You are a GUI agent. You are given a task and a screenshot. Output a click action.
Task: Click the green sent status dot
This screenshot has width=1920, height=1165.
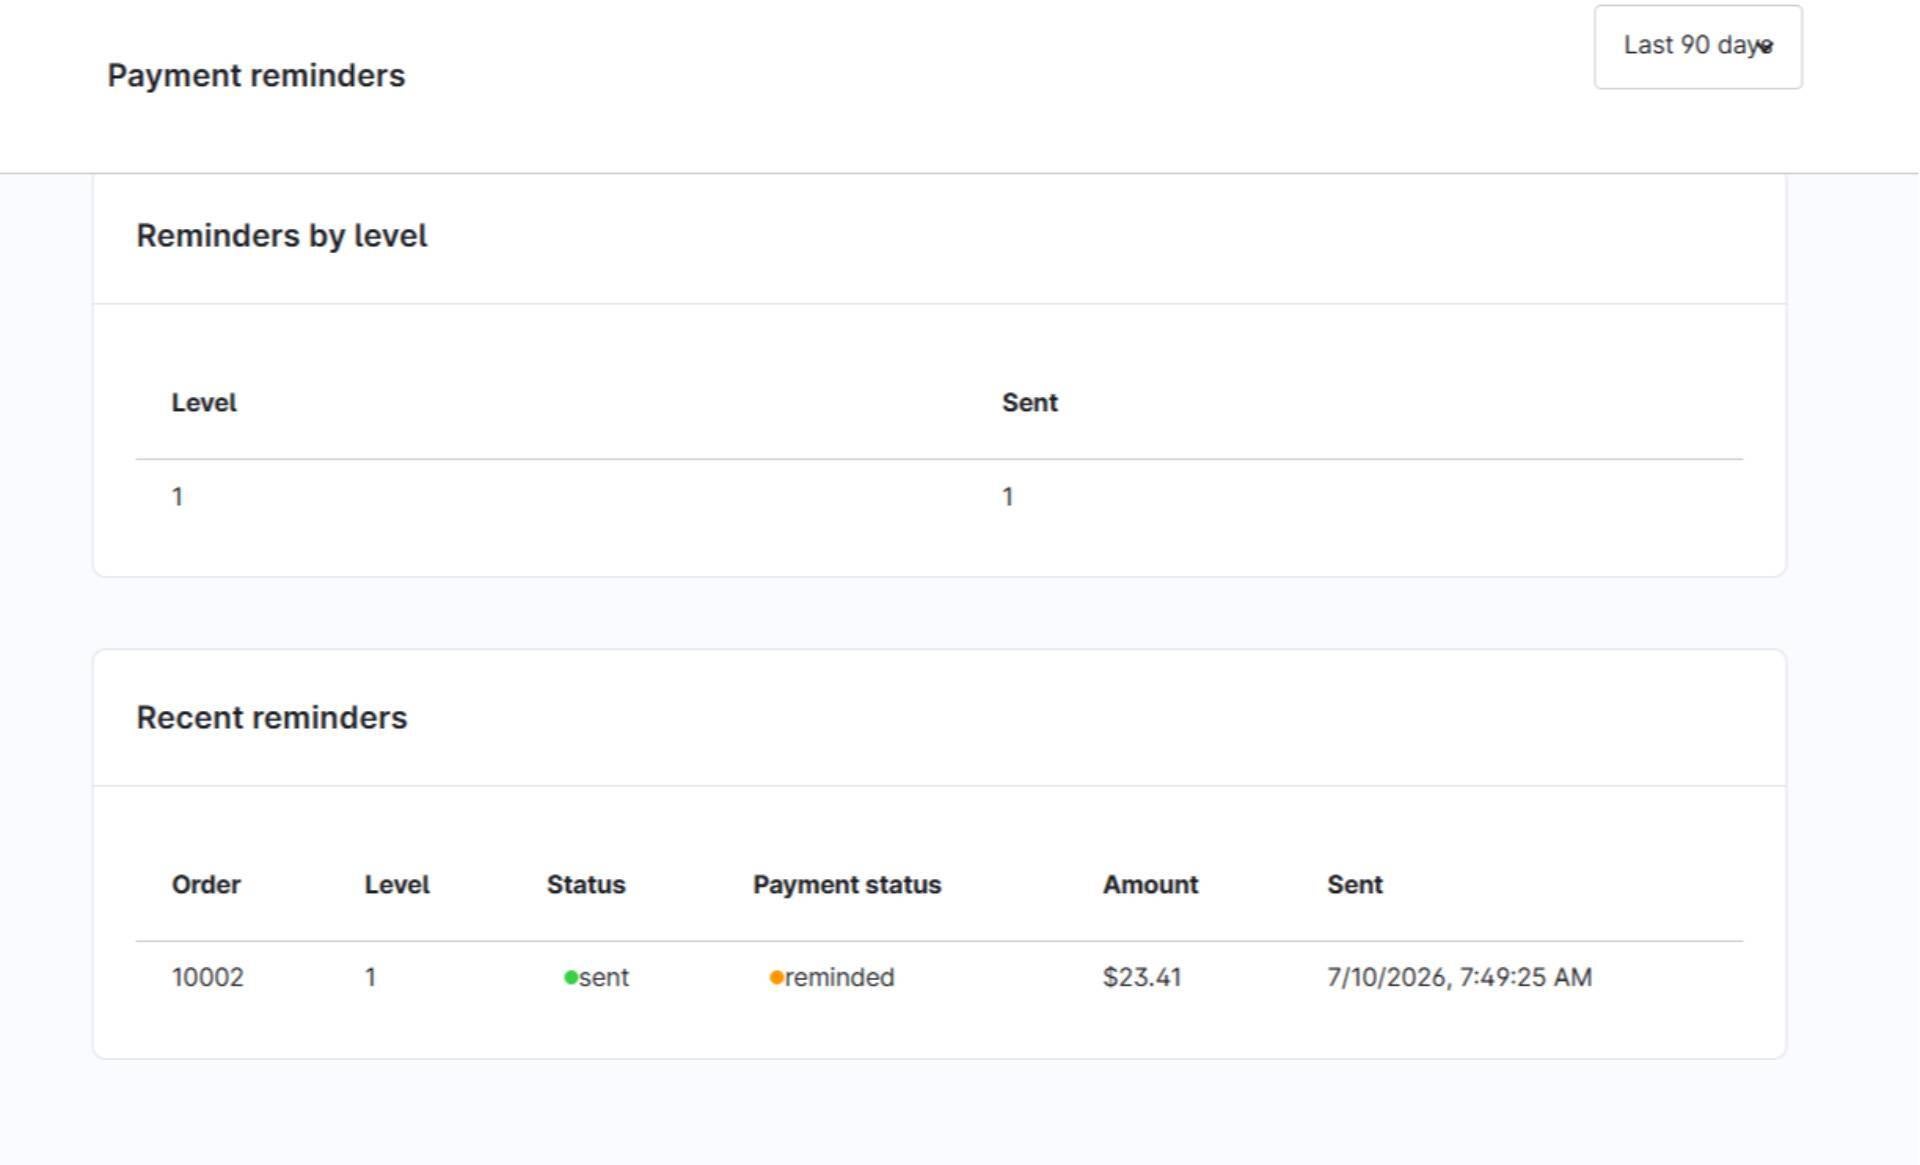point(571,978)
